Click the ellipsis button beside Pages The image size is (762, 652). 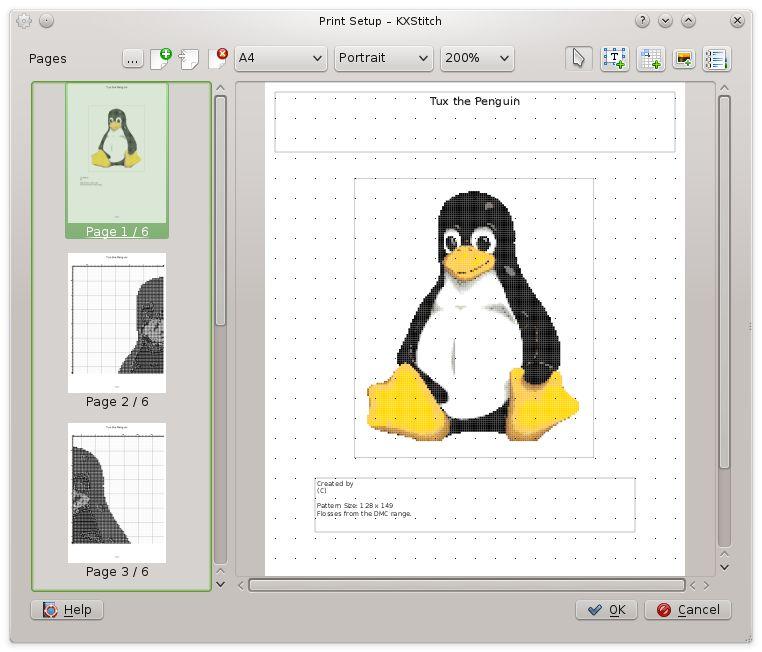[132, 59]
